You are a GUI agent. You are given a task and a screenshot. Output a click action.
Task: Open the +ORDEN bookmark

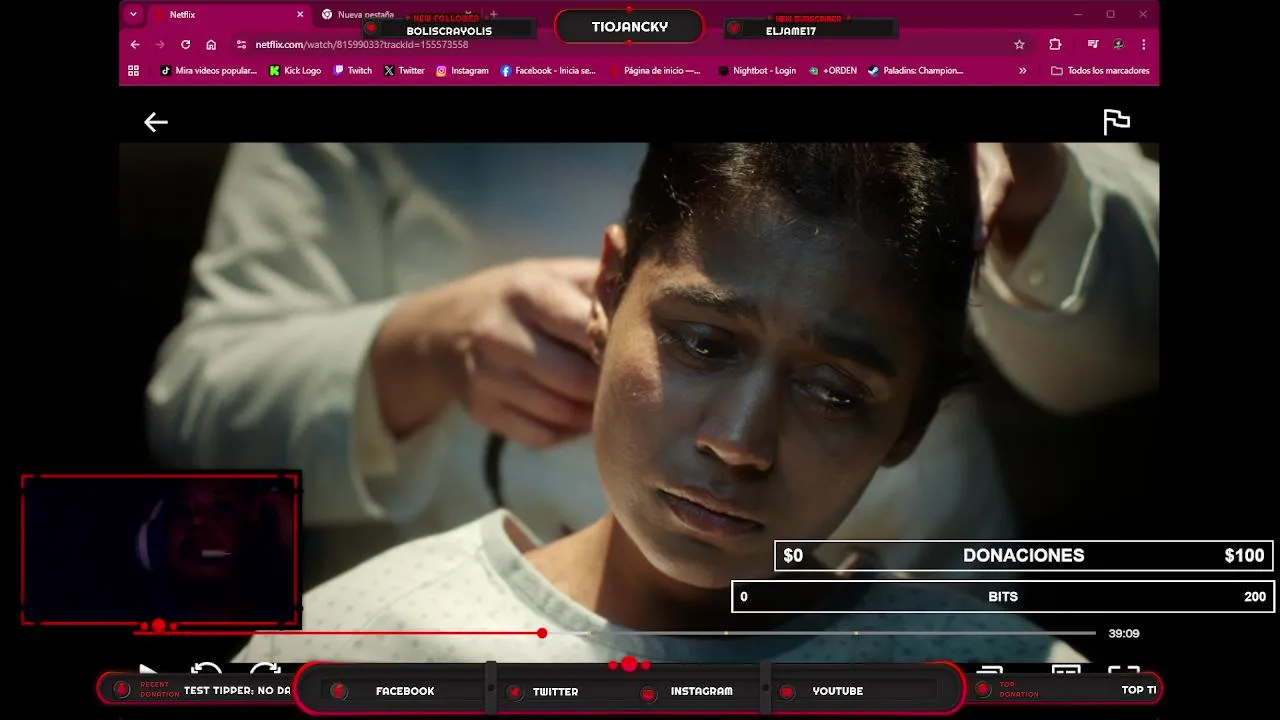(x=833, y=71)
